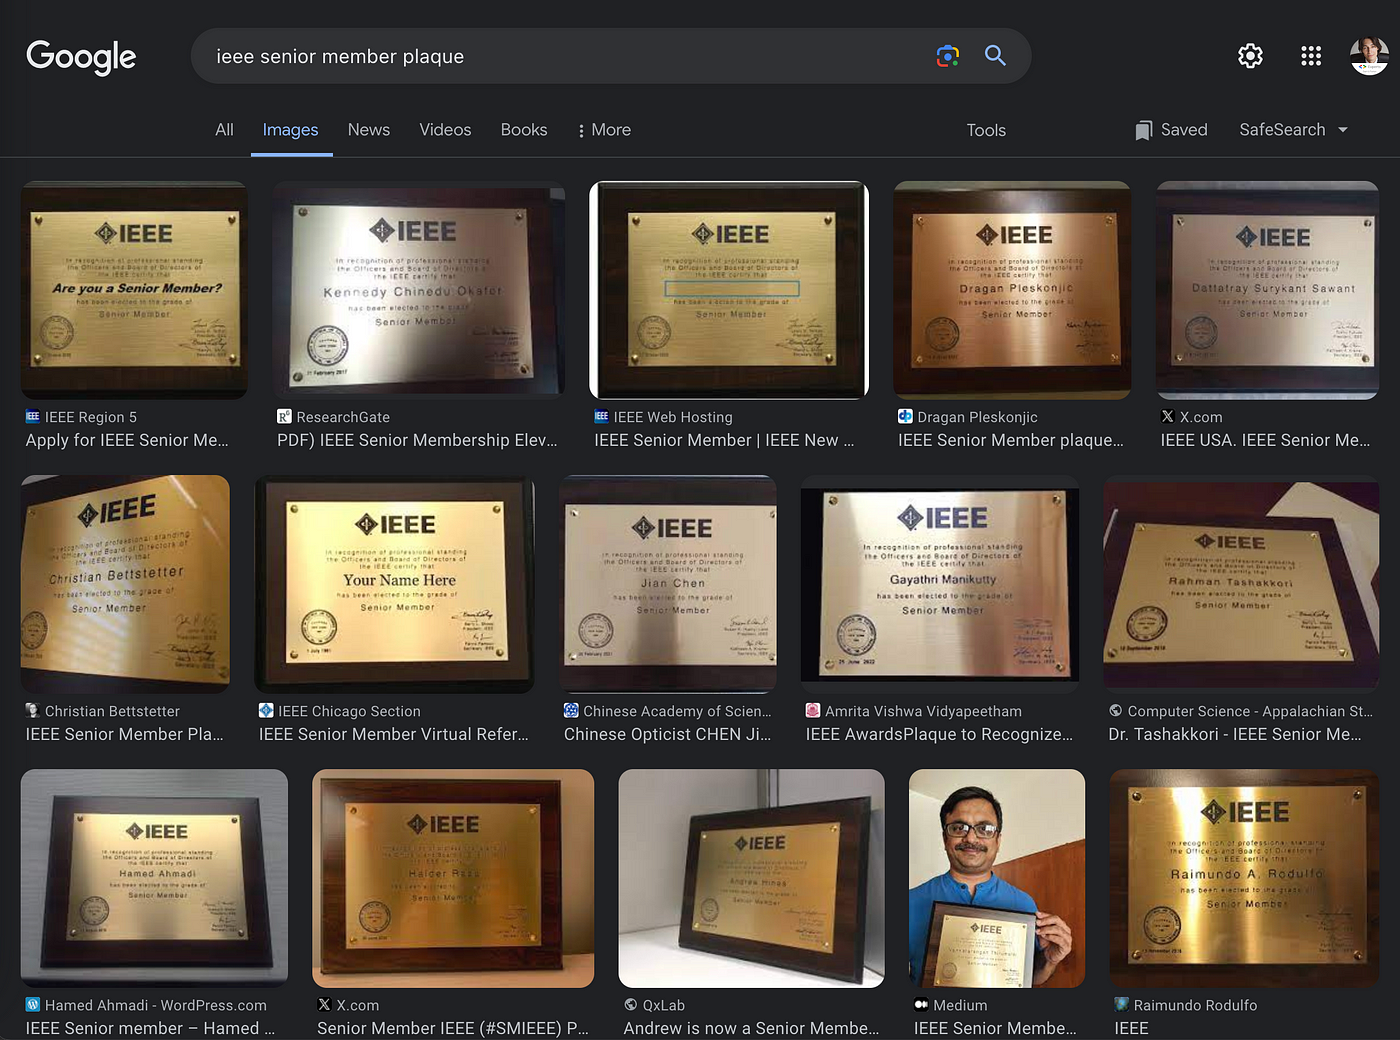This screenshot has height=1040, width=1400.
Task: Open 'Dr. Tashakkori - IEEE Senior Me...' title
Action: [x=1235, y=734]
